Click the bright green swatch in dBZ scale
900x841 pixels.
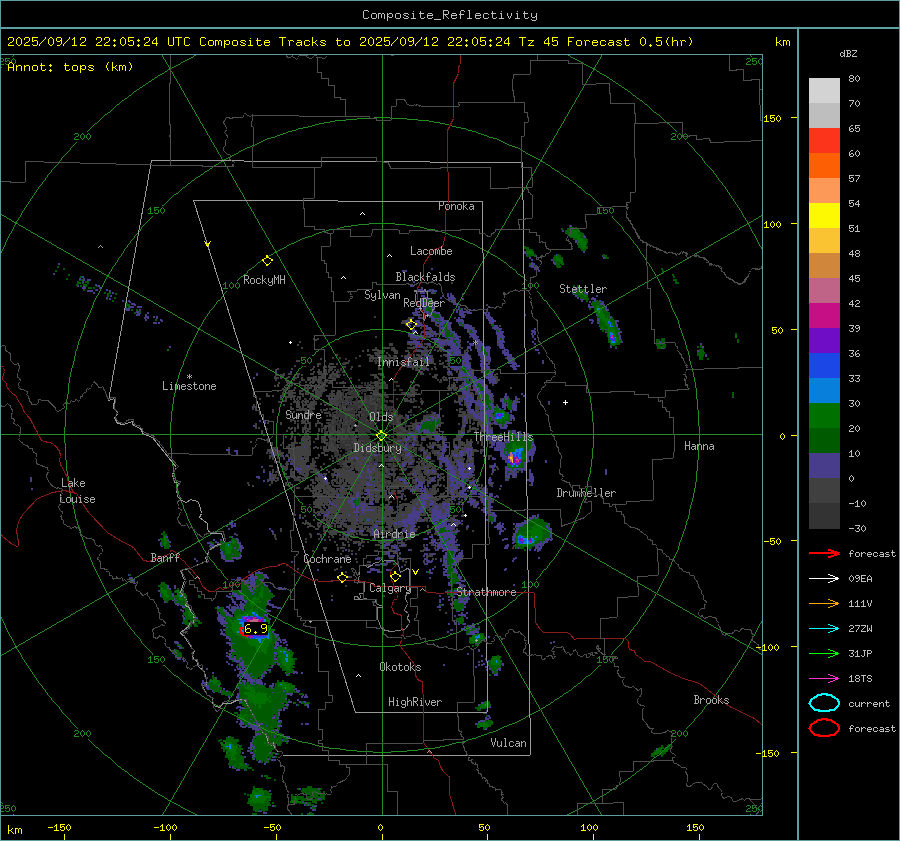coord(824,416)
